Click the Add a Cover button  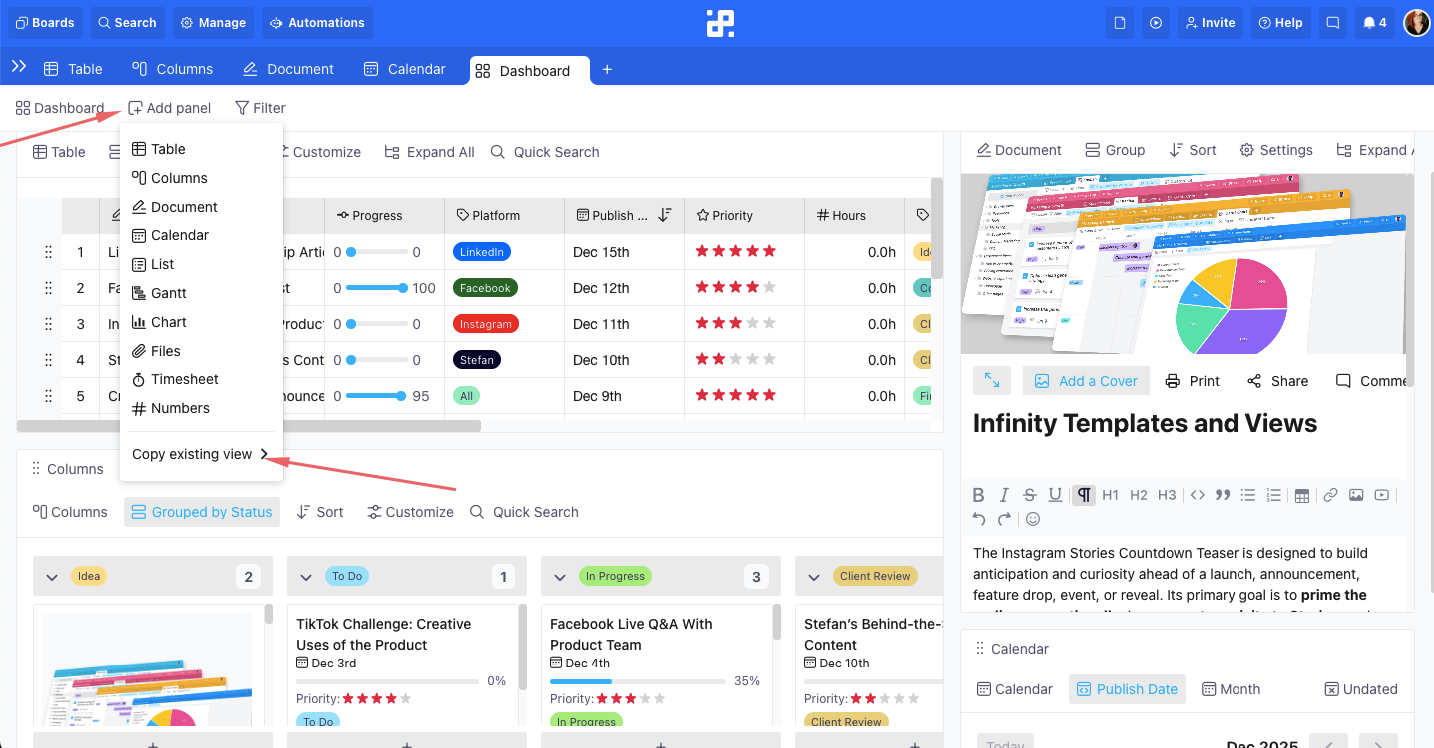click(1086, 380)
